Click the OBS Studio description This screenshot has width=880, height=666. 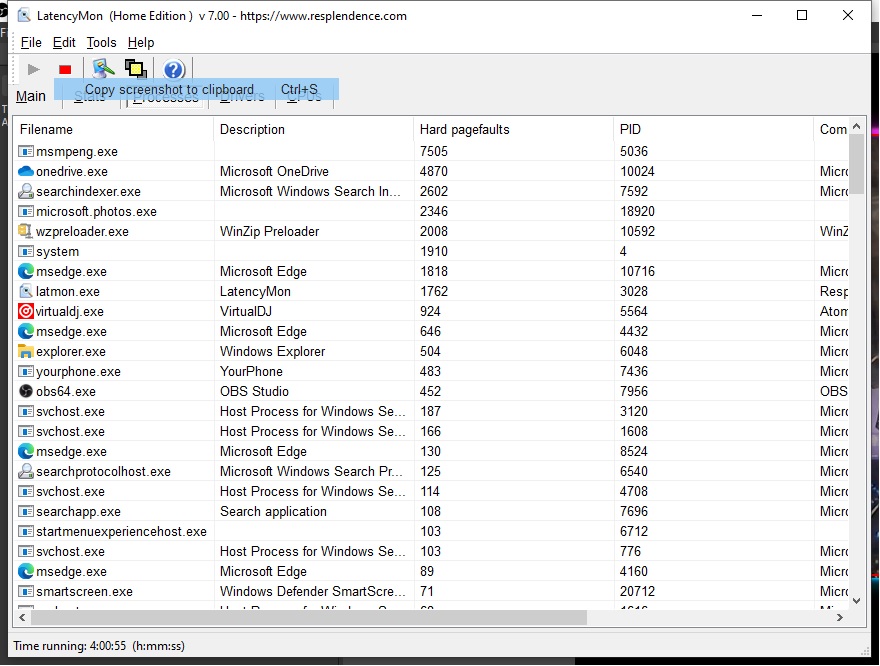tap(254, 392)
